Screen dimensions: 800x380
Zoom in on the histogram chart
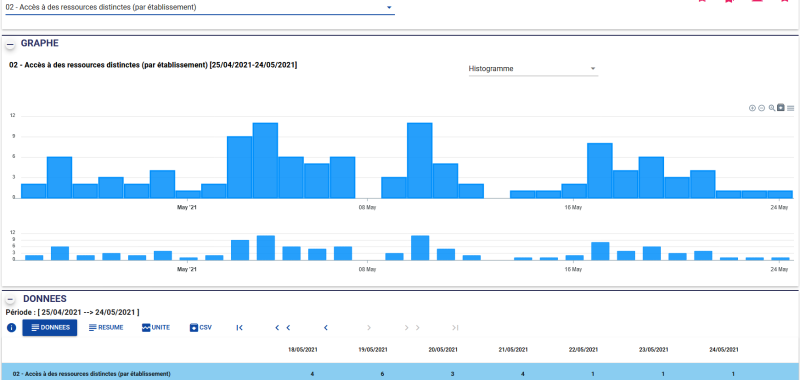752,108
